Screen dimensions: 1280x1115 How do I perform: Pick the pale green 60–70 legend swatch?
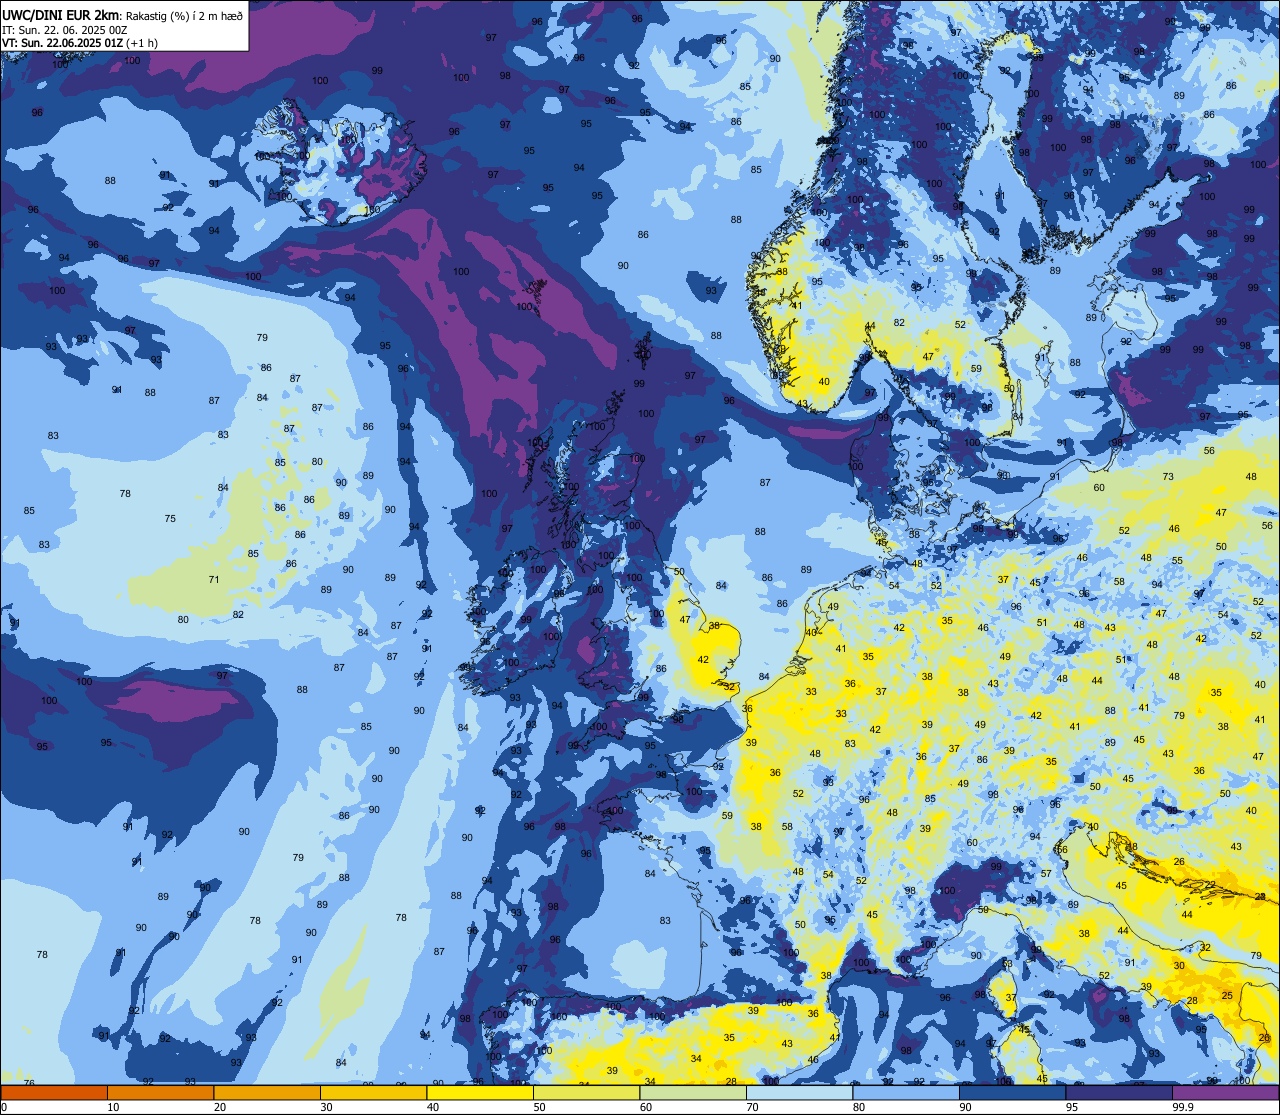tap(693, 1092)
